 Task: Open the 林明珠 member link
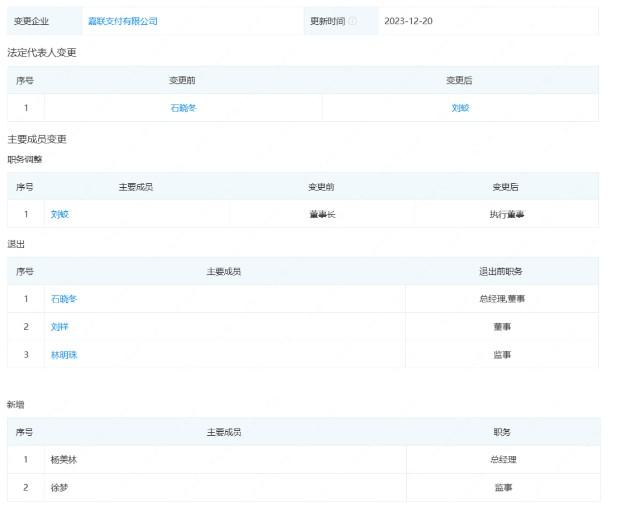tap(64, 355)
